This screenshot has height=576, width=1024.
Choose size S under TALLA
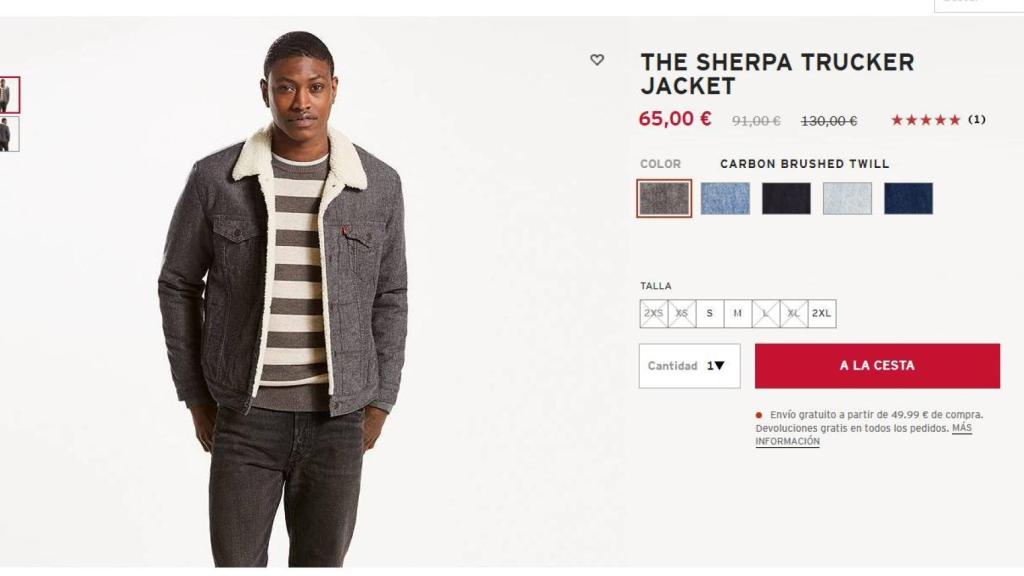(x=709, y=313)
